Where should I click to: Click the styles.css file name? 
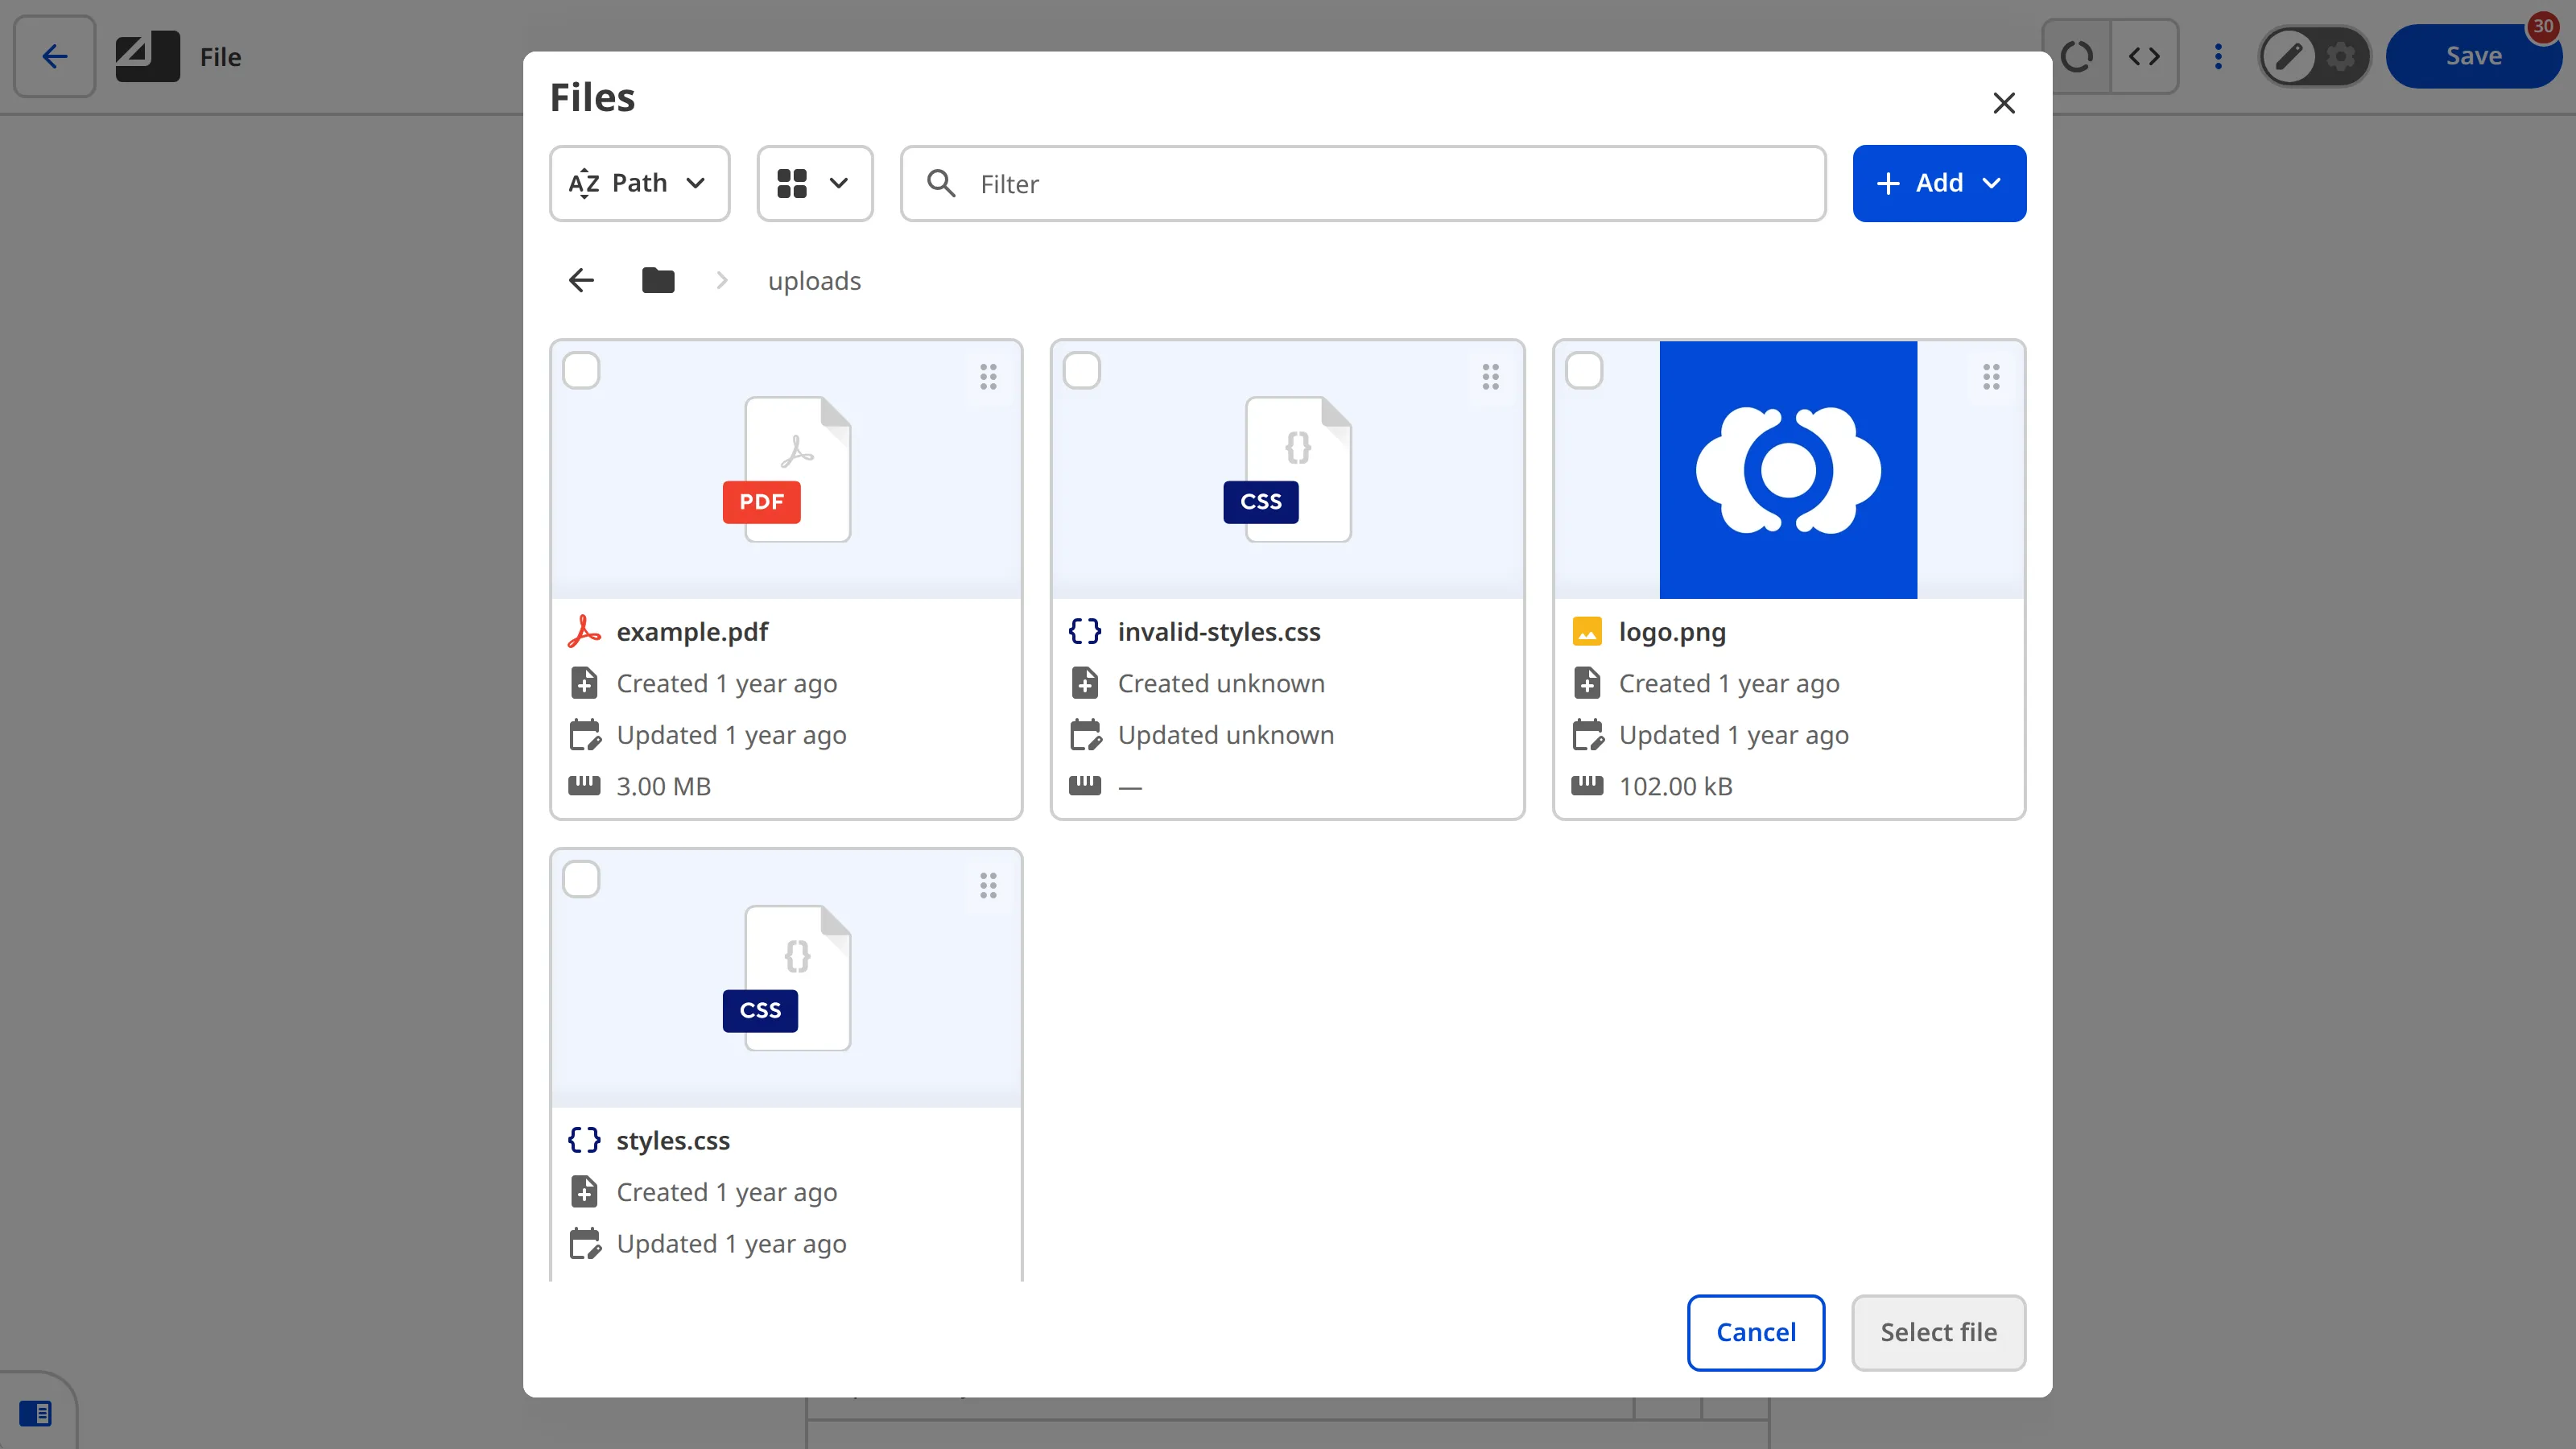[x=673, y=1141]
